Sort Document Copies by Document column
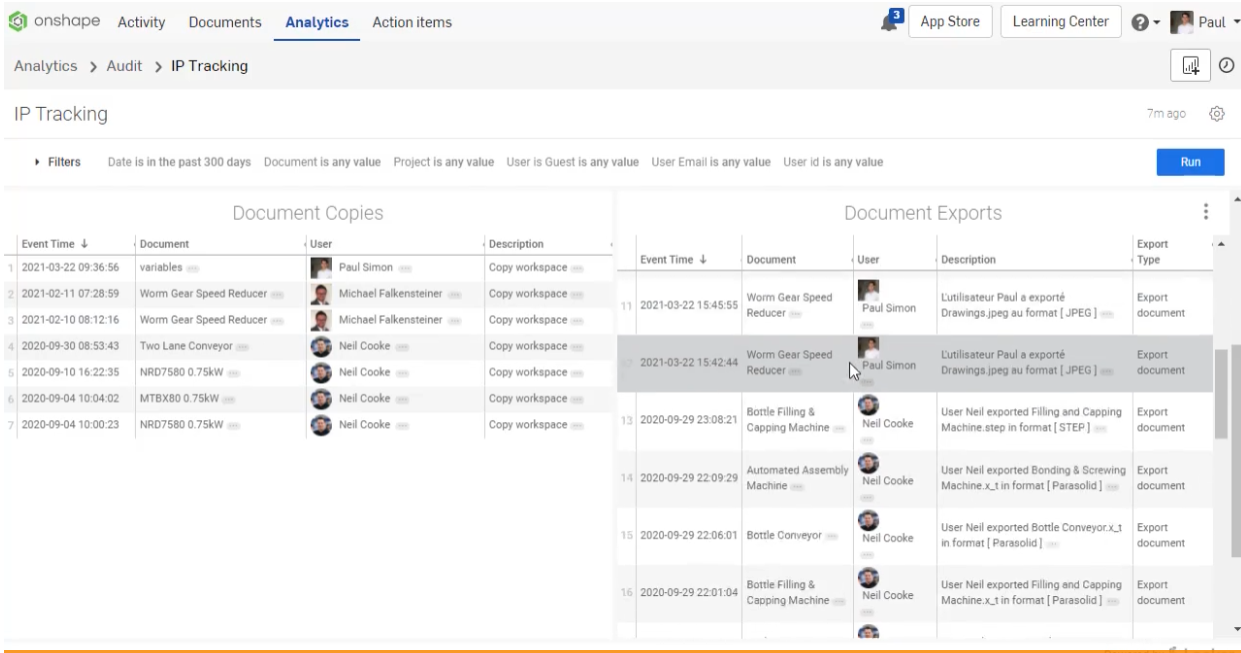 [x=165, y=244]
